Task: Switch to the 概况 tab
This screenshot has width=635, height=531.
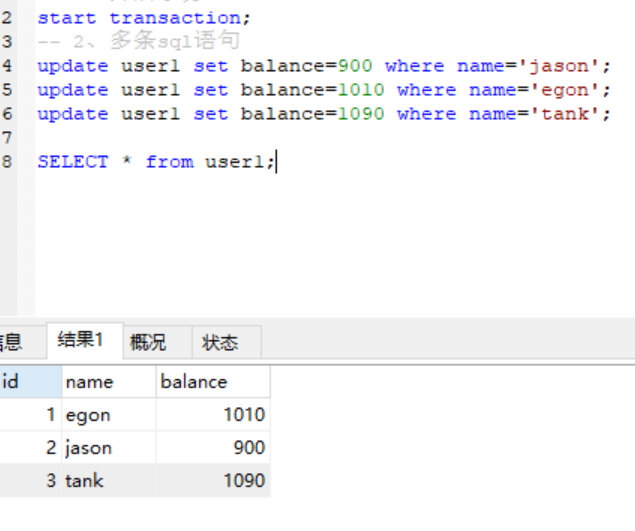Action: click(157, 342)
